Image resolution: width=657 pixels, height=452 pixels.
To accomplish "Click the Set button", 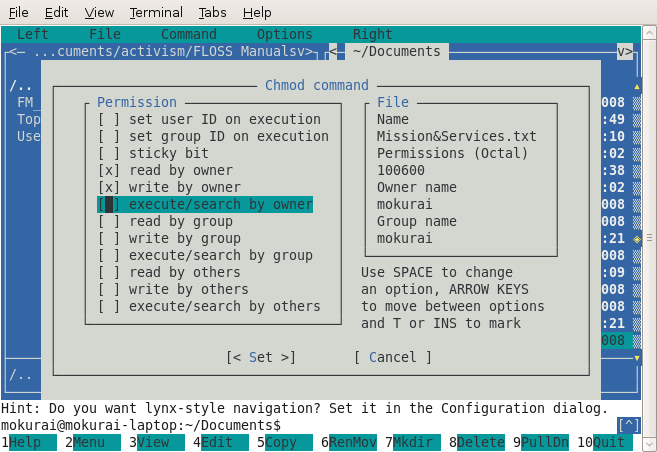I will [x=261, y=357].
